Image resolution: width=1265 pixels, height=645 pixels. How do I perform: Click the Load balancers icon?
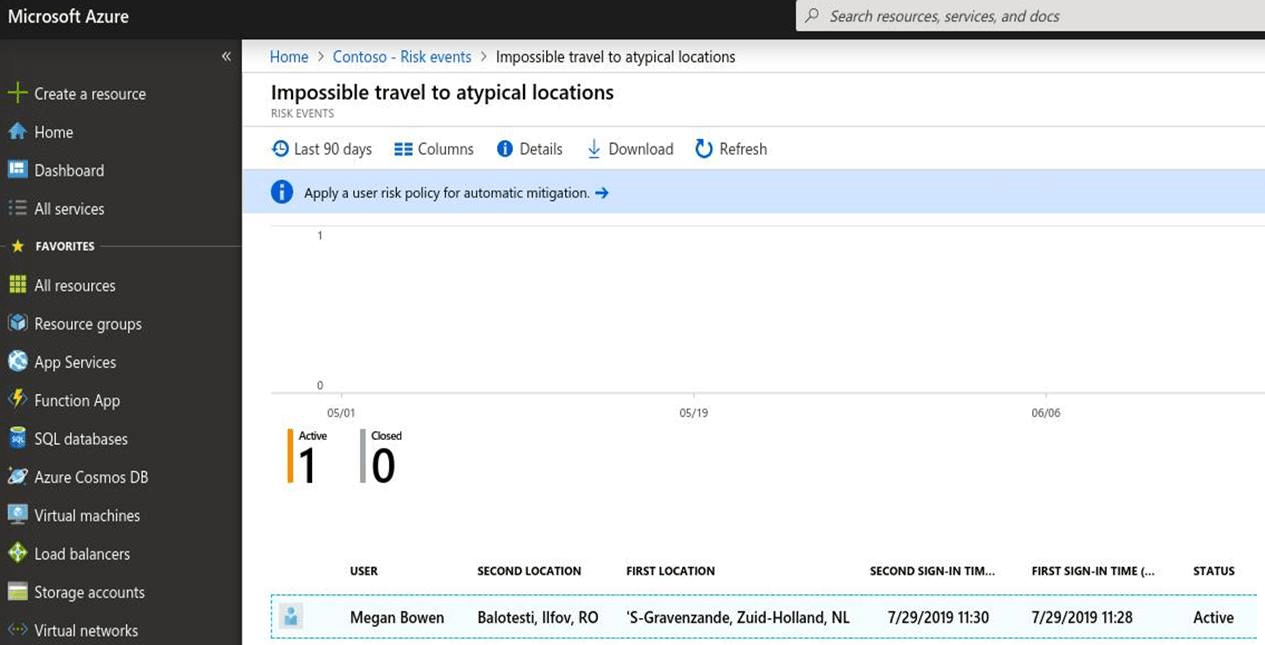(x=17, y=553)
